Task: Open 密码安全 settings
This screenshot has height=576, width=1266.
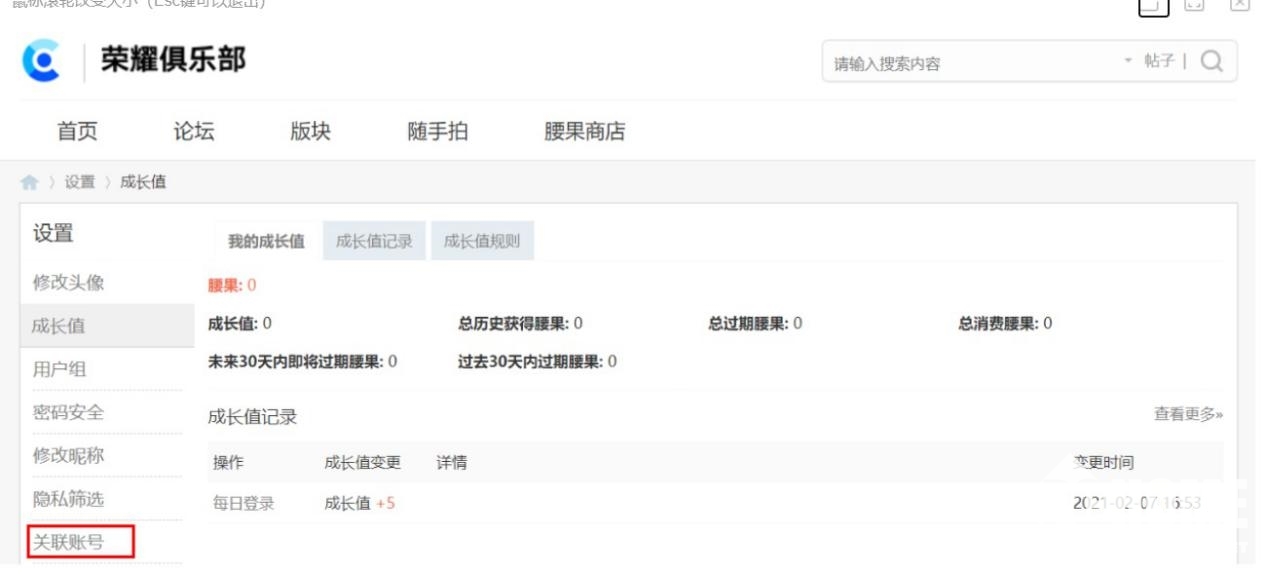Action: click(68, 412)
